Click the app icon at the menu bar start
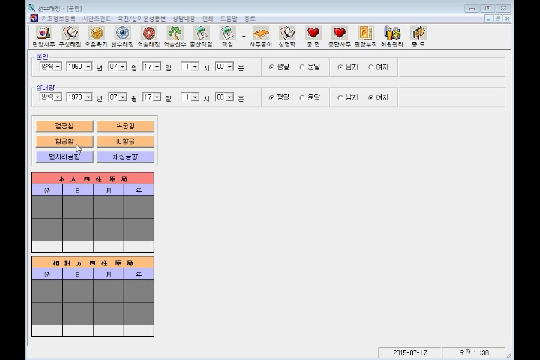The width and height of the screenshot is (540, 360). point(34,18)
